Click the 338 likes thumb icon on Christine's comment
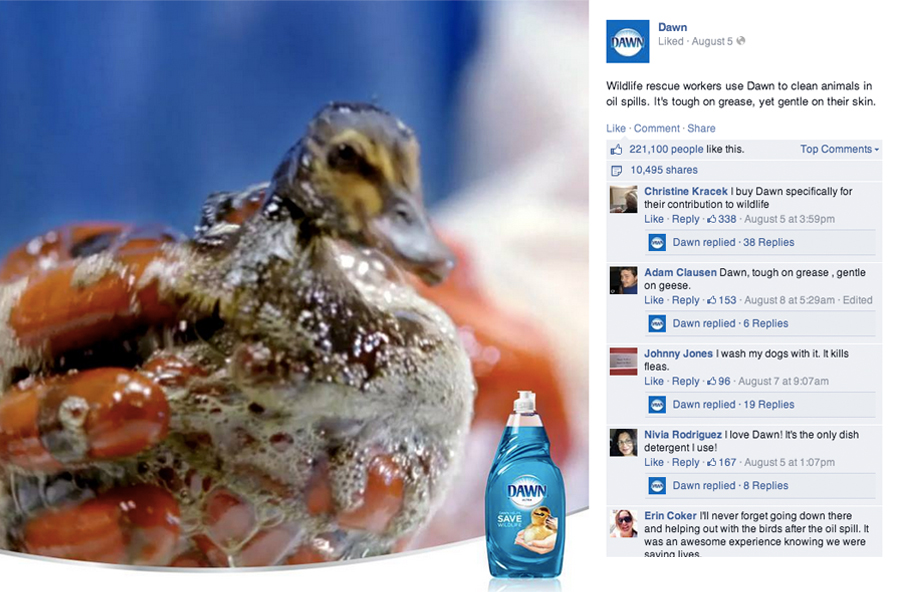900x592 pixels. pos(712,219)
